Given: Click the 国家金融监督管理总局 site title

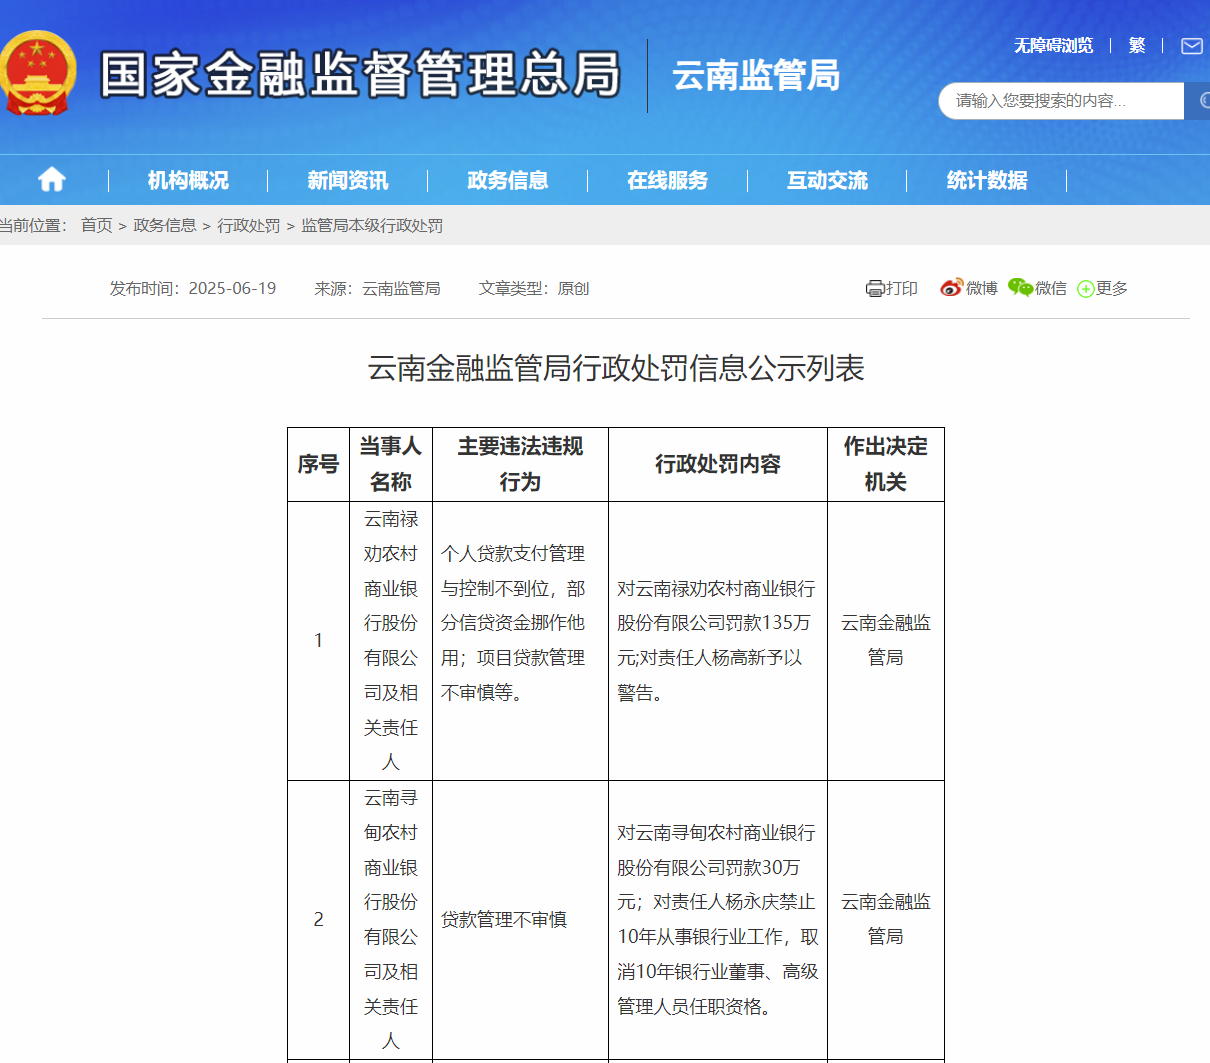Looking at the screenshot, I should tap(361, 74).
